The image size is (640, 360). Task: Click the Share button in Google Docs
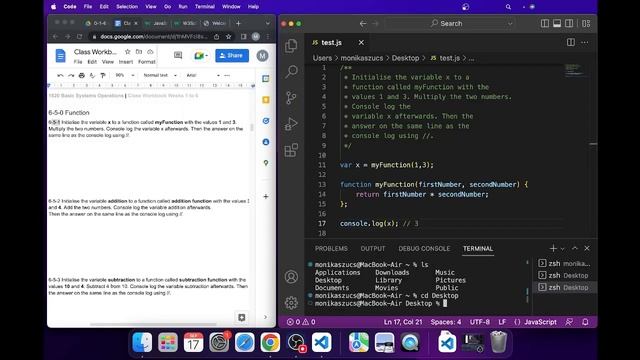232,56
